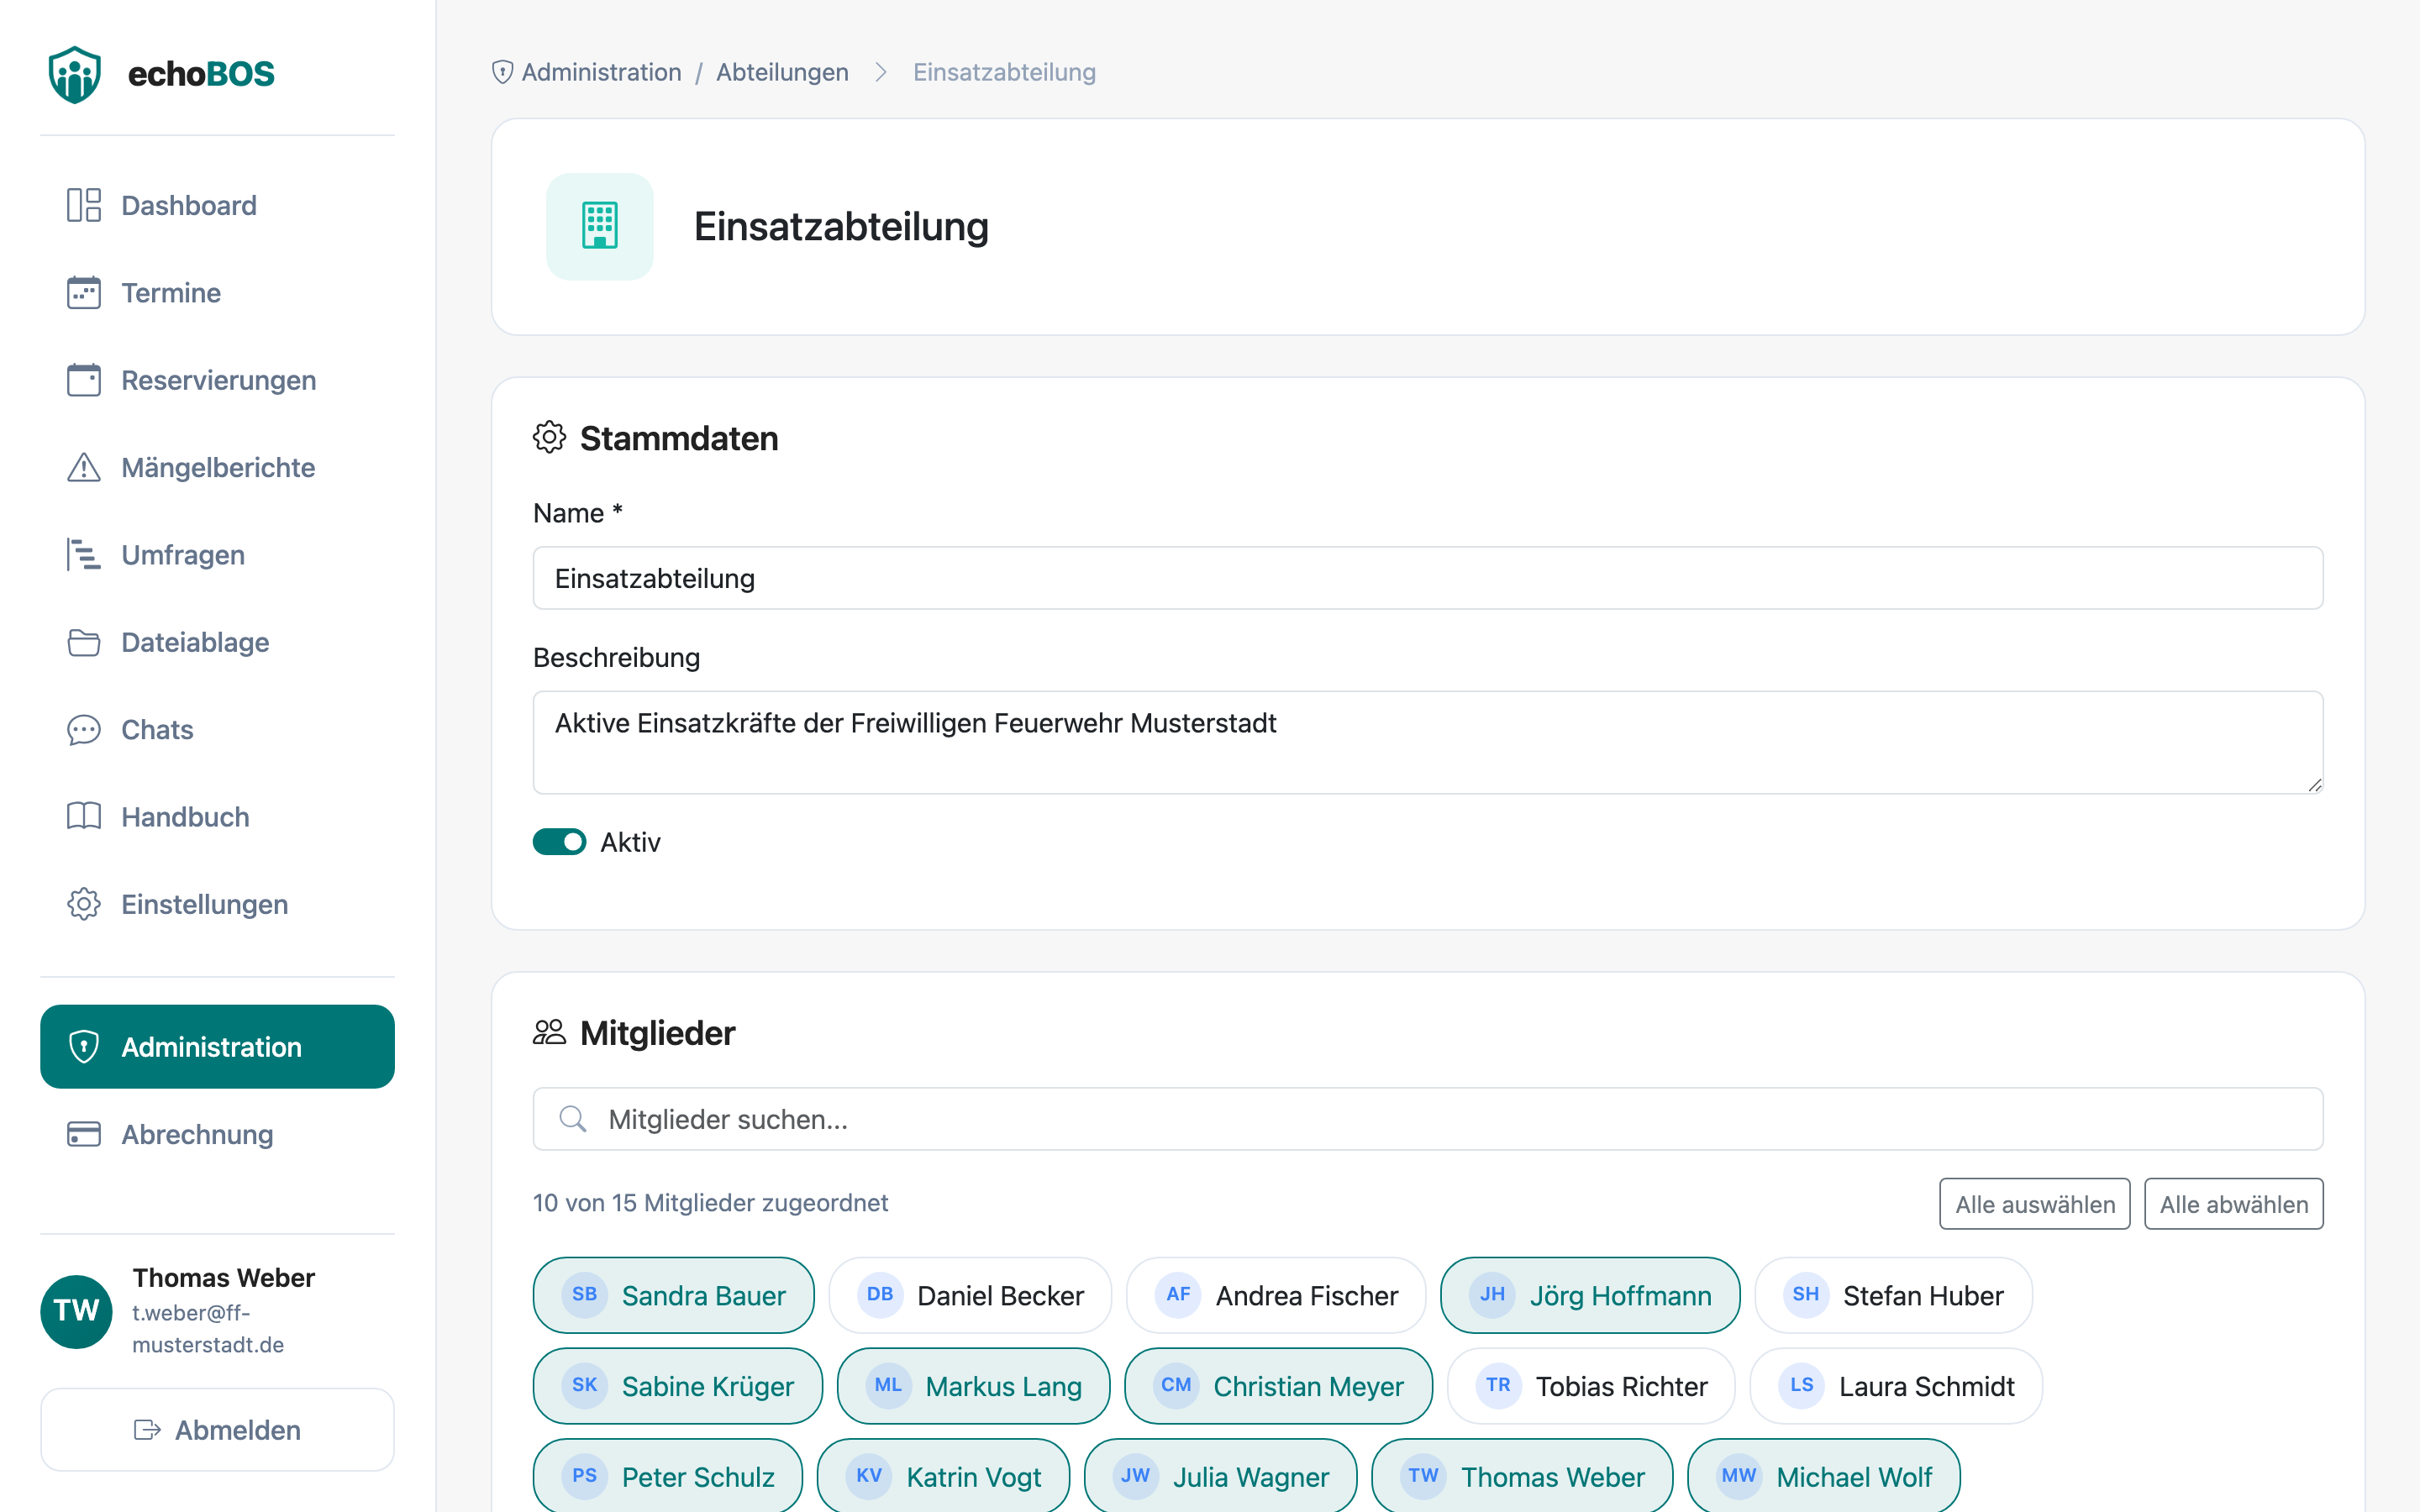The width and height of the screenshot is (2420, 1512).
Task: Grab the Beschreibung textarea resize handle
Action: pyautogui.click(x=2314, y=785)
